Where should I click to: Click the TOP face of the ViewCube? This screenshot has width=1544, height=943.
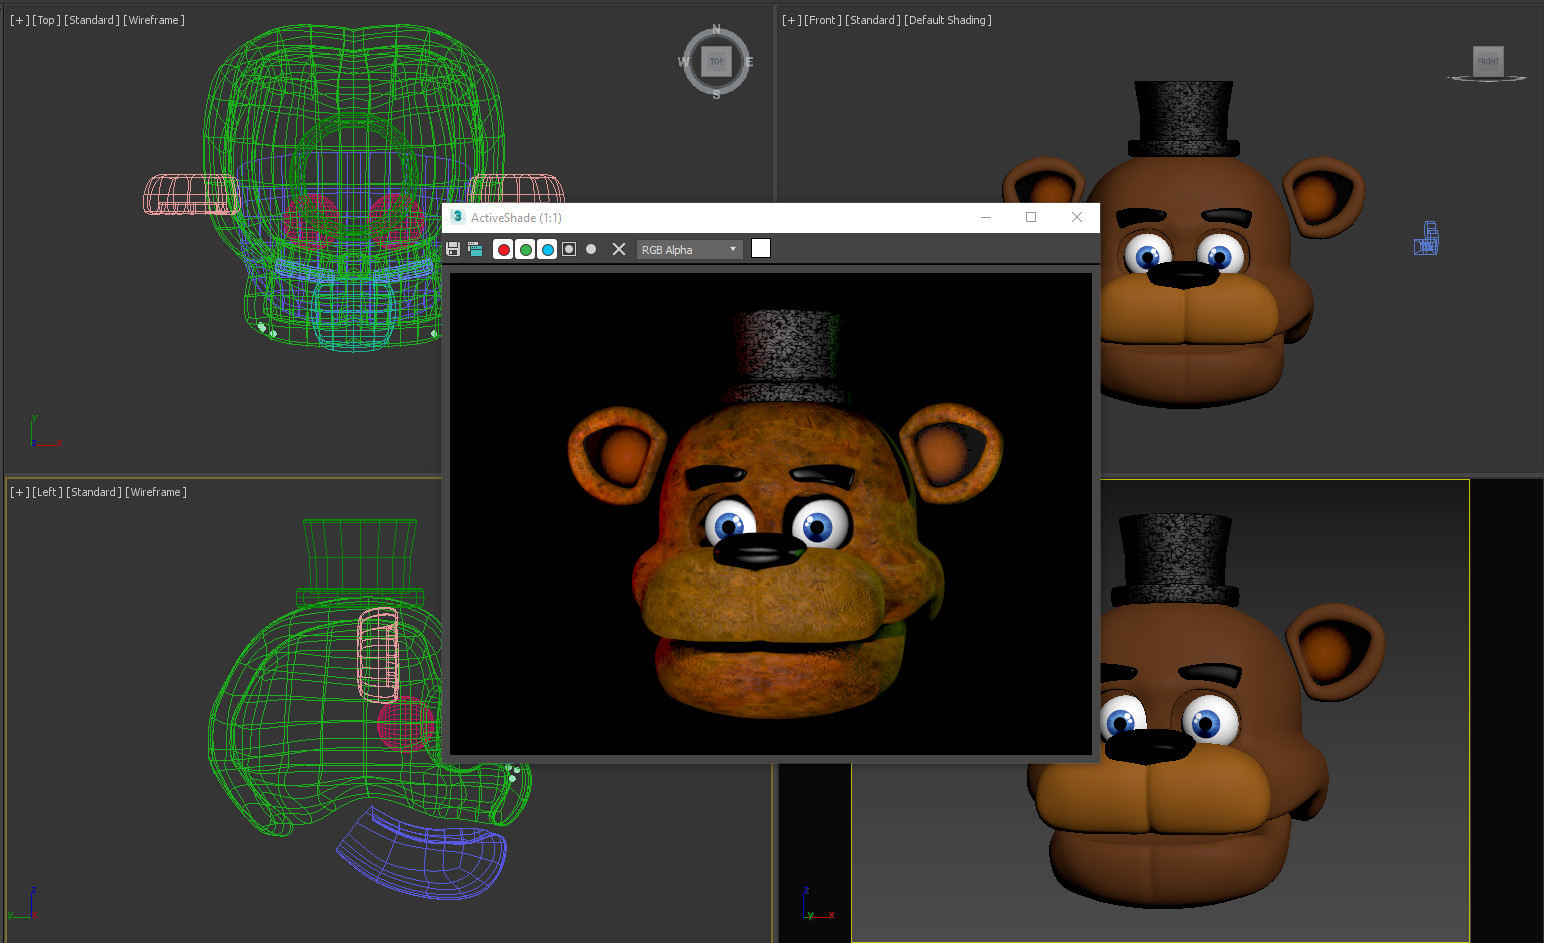click(x=716, y=61)
